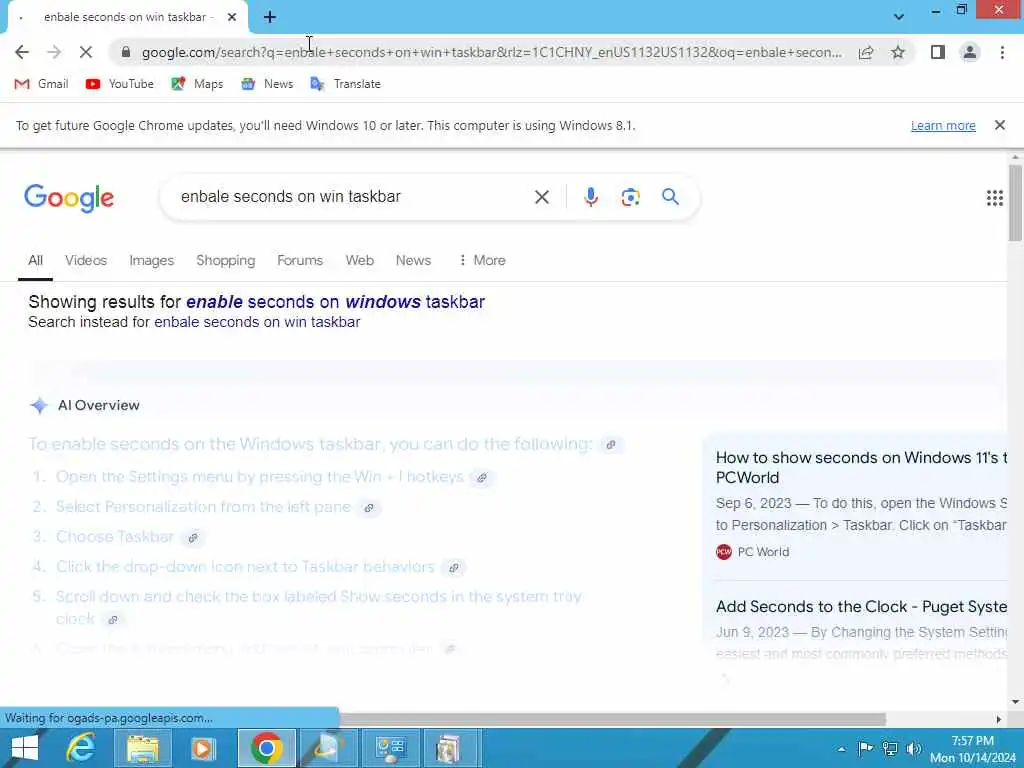Image resolution: width=1024 pixels, height=768 pixels.
Task: Expand the More search filters
Action: point(482,261)
